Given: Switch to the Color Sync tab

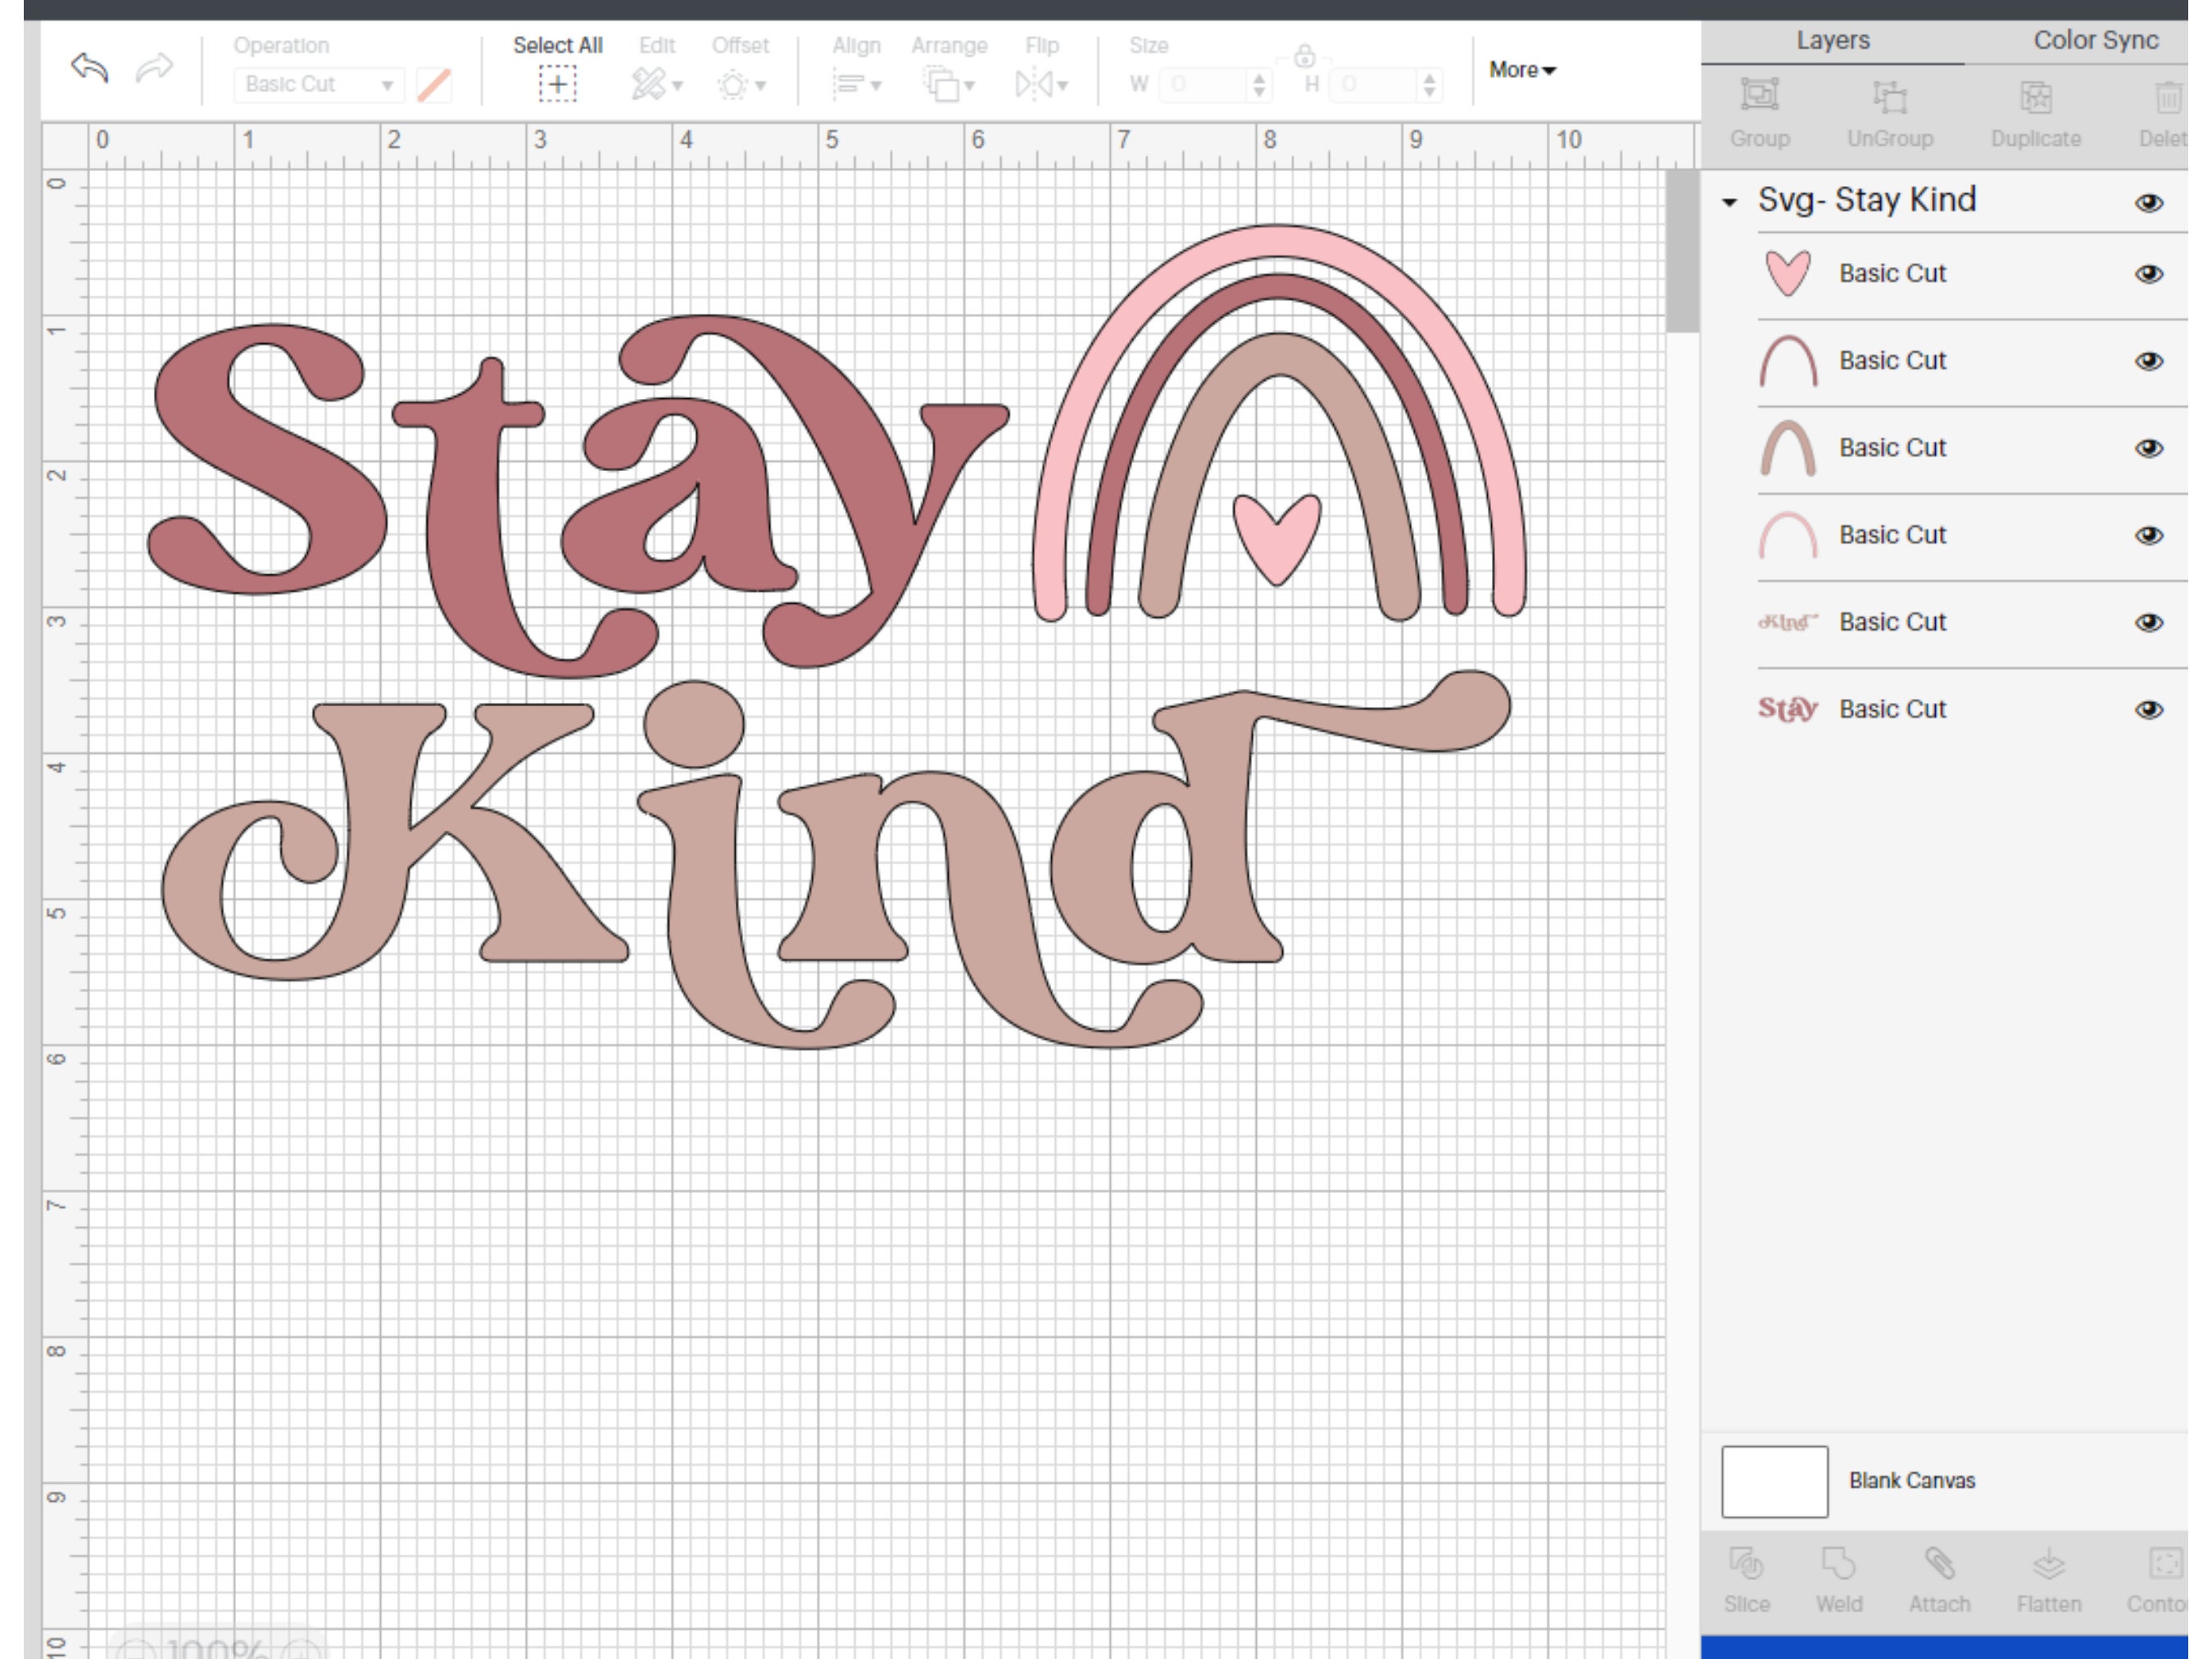Looking at the screenshot, I should pyautogui.click(x=2095, y=40).
